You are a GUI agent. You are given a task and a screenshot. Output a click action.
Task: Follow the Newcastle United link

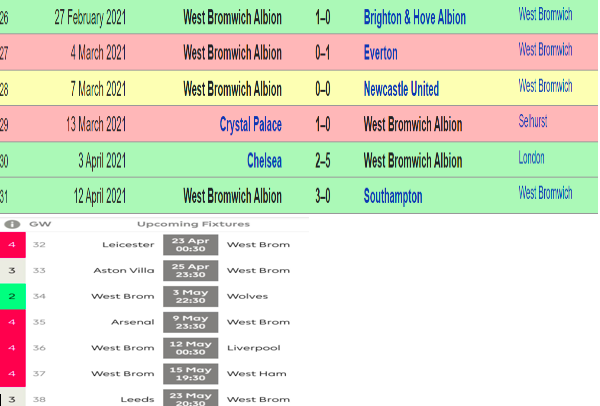tap(401, 89)
